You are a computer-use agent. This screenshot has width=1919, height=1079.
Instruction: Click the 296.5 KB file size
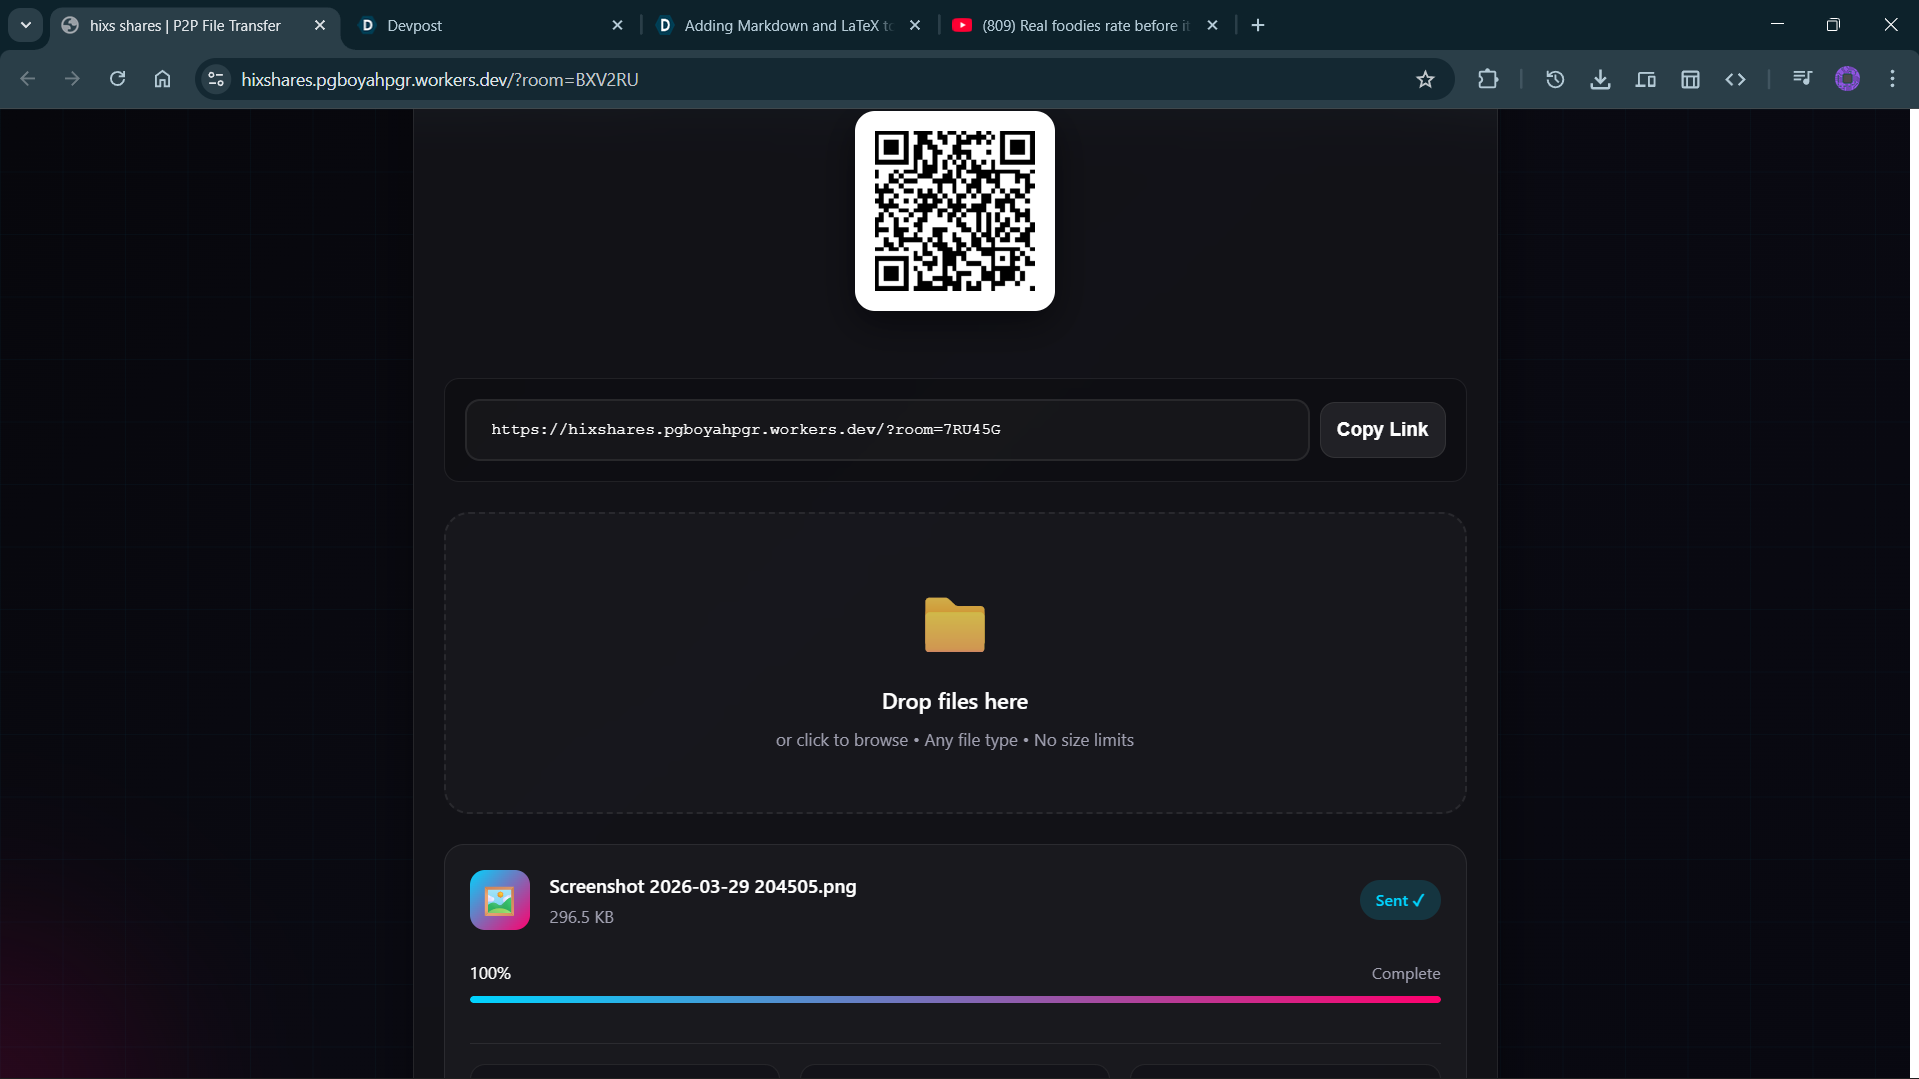pos(581,917)
